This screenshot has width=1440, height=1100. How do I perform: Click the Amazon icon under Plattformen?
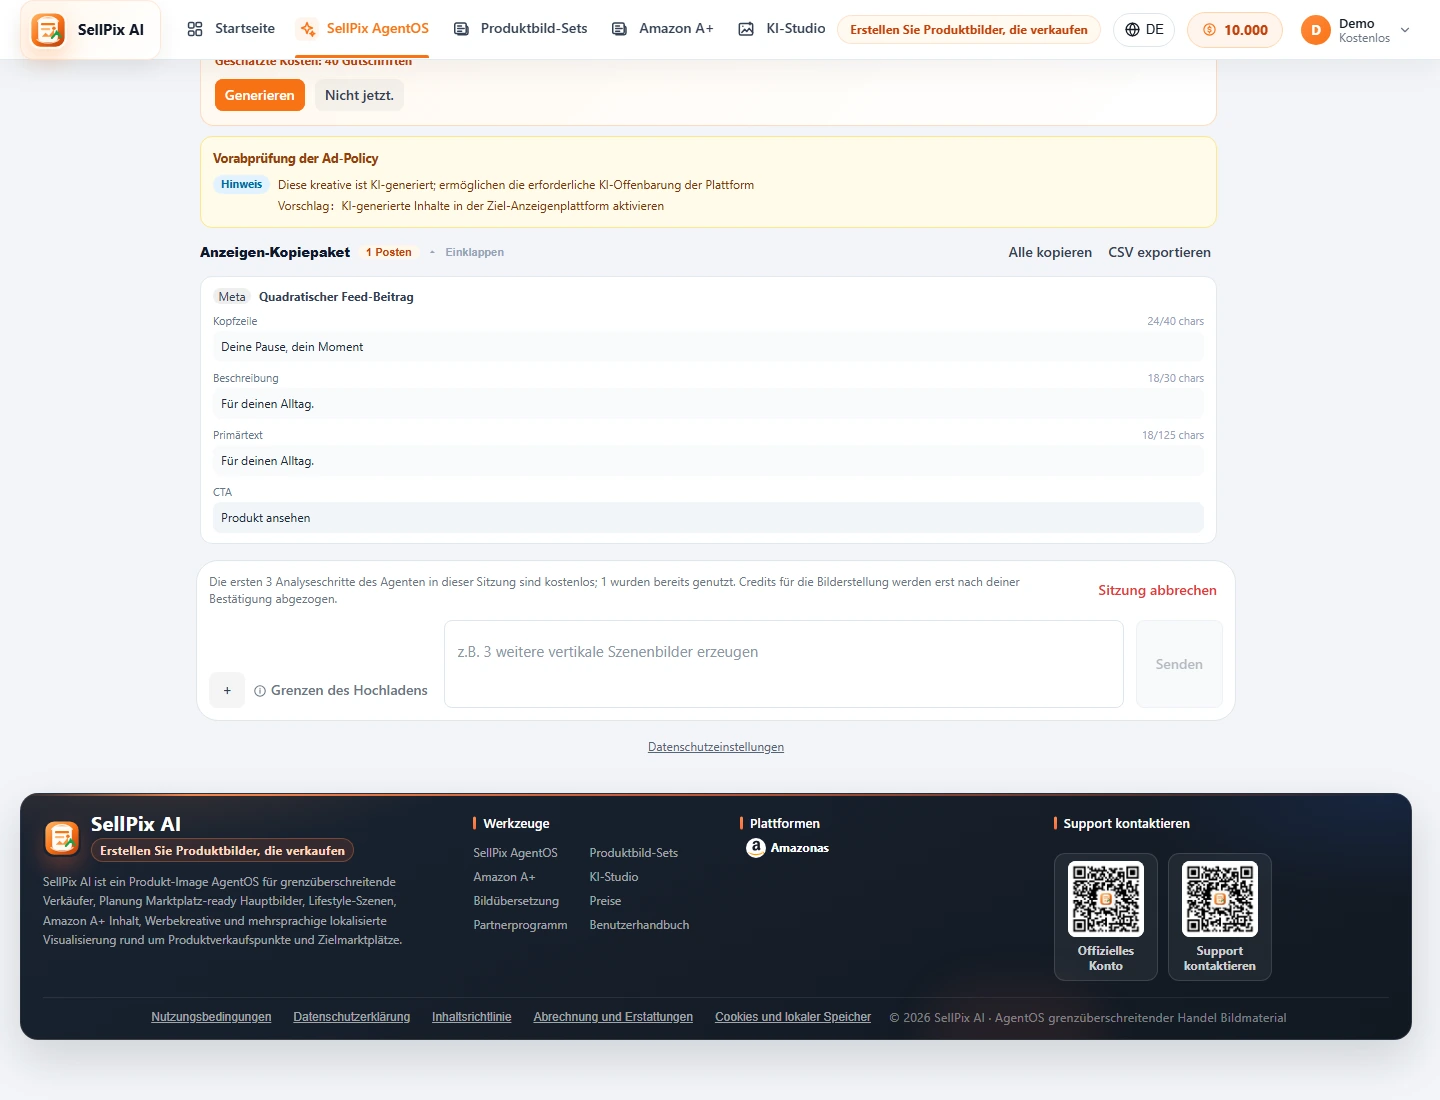[x=756, y=848]
